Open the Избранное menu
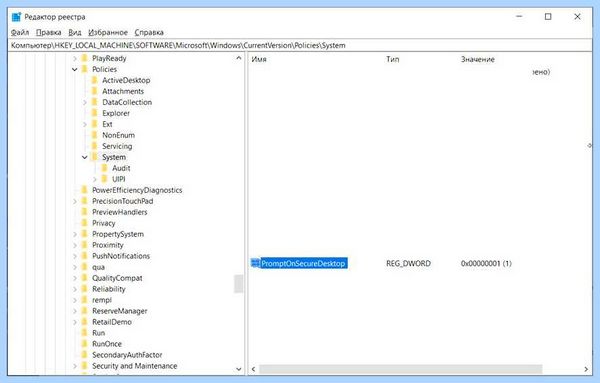600x383 pixels. (108, 33)
